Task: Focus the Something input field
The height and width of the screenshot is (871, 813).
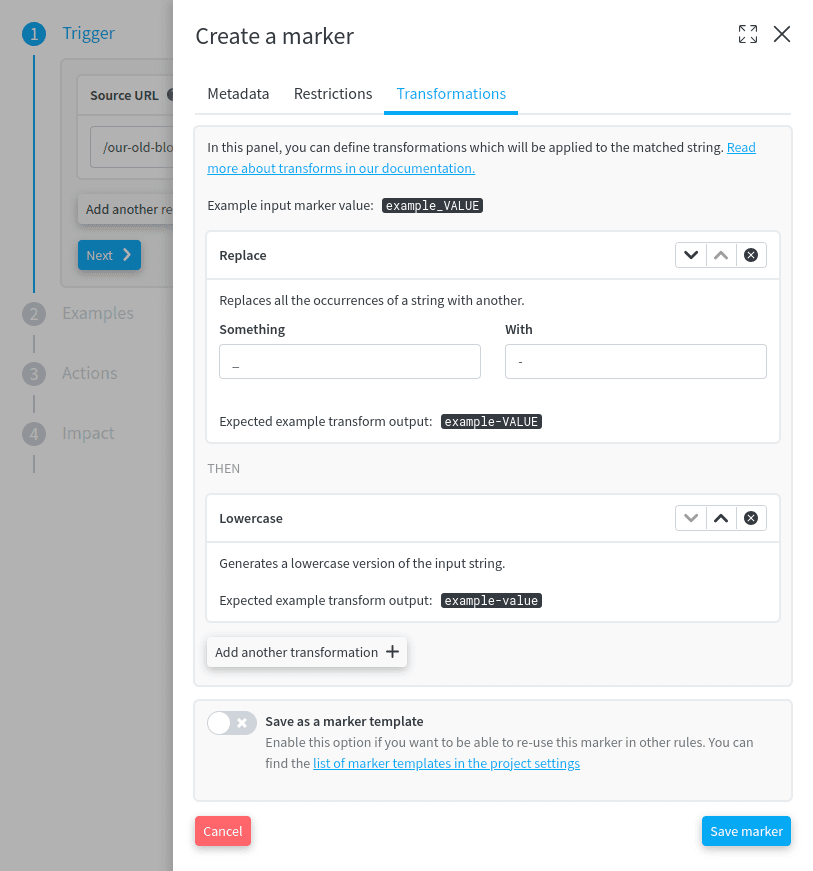Action: (x=350, y=362)
